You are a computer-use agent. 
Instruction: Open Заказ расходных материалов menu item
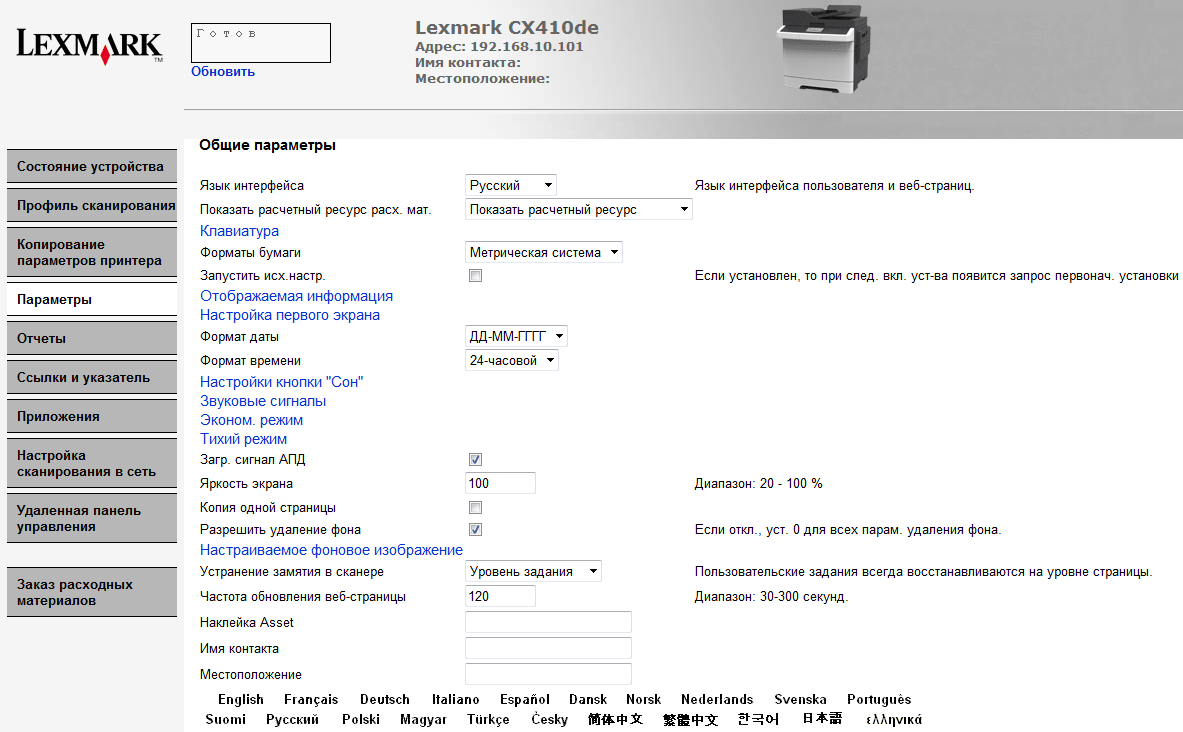pyautogui.click(x=92, y=592)
